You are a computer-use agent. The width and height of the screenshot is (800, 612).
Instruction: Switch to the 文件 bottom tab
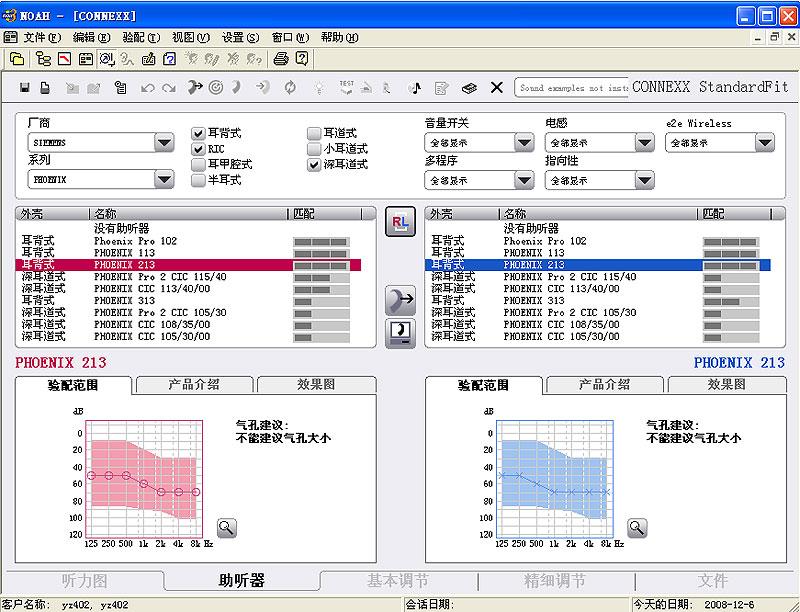(713, 580)
